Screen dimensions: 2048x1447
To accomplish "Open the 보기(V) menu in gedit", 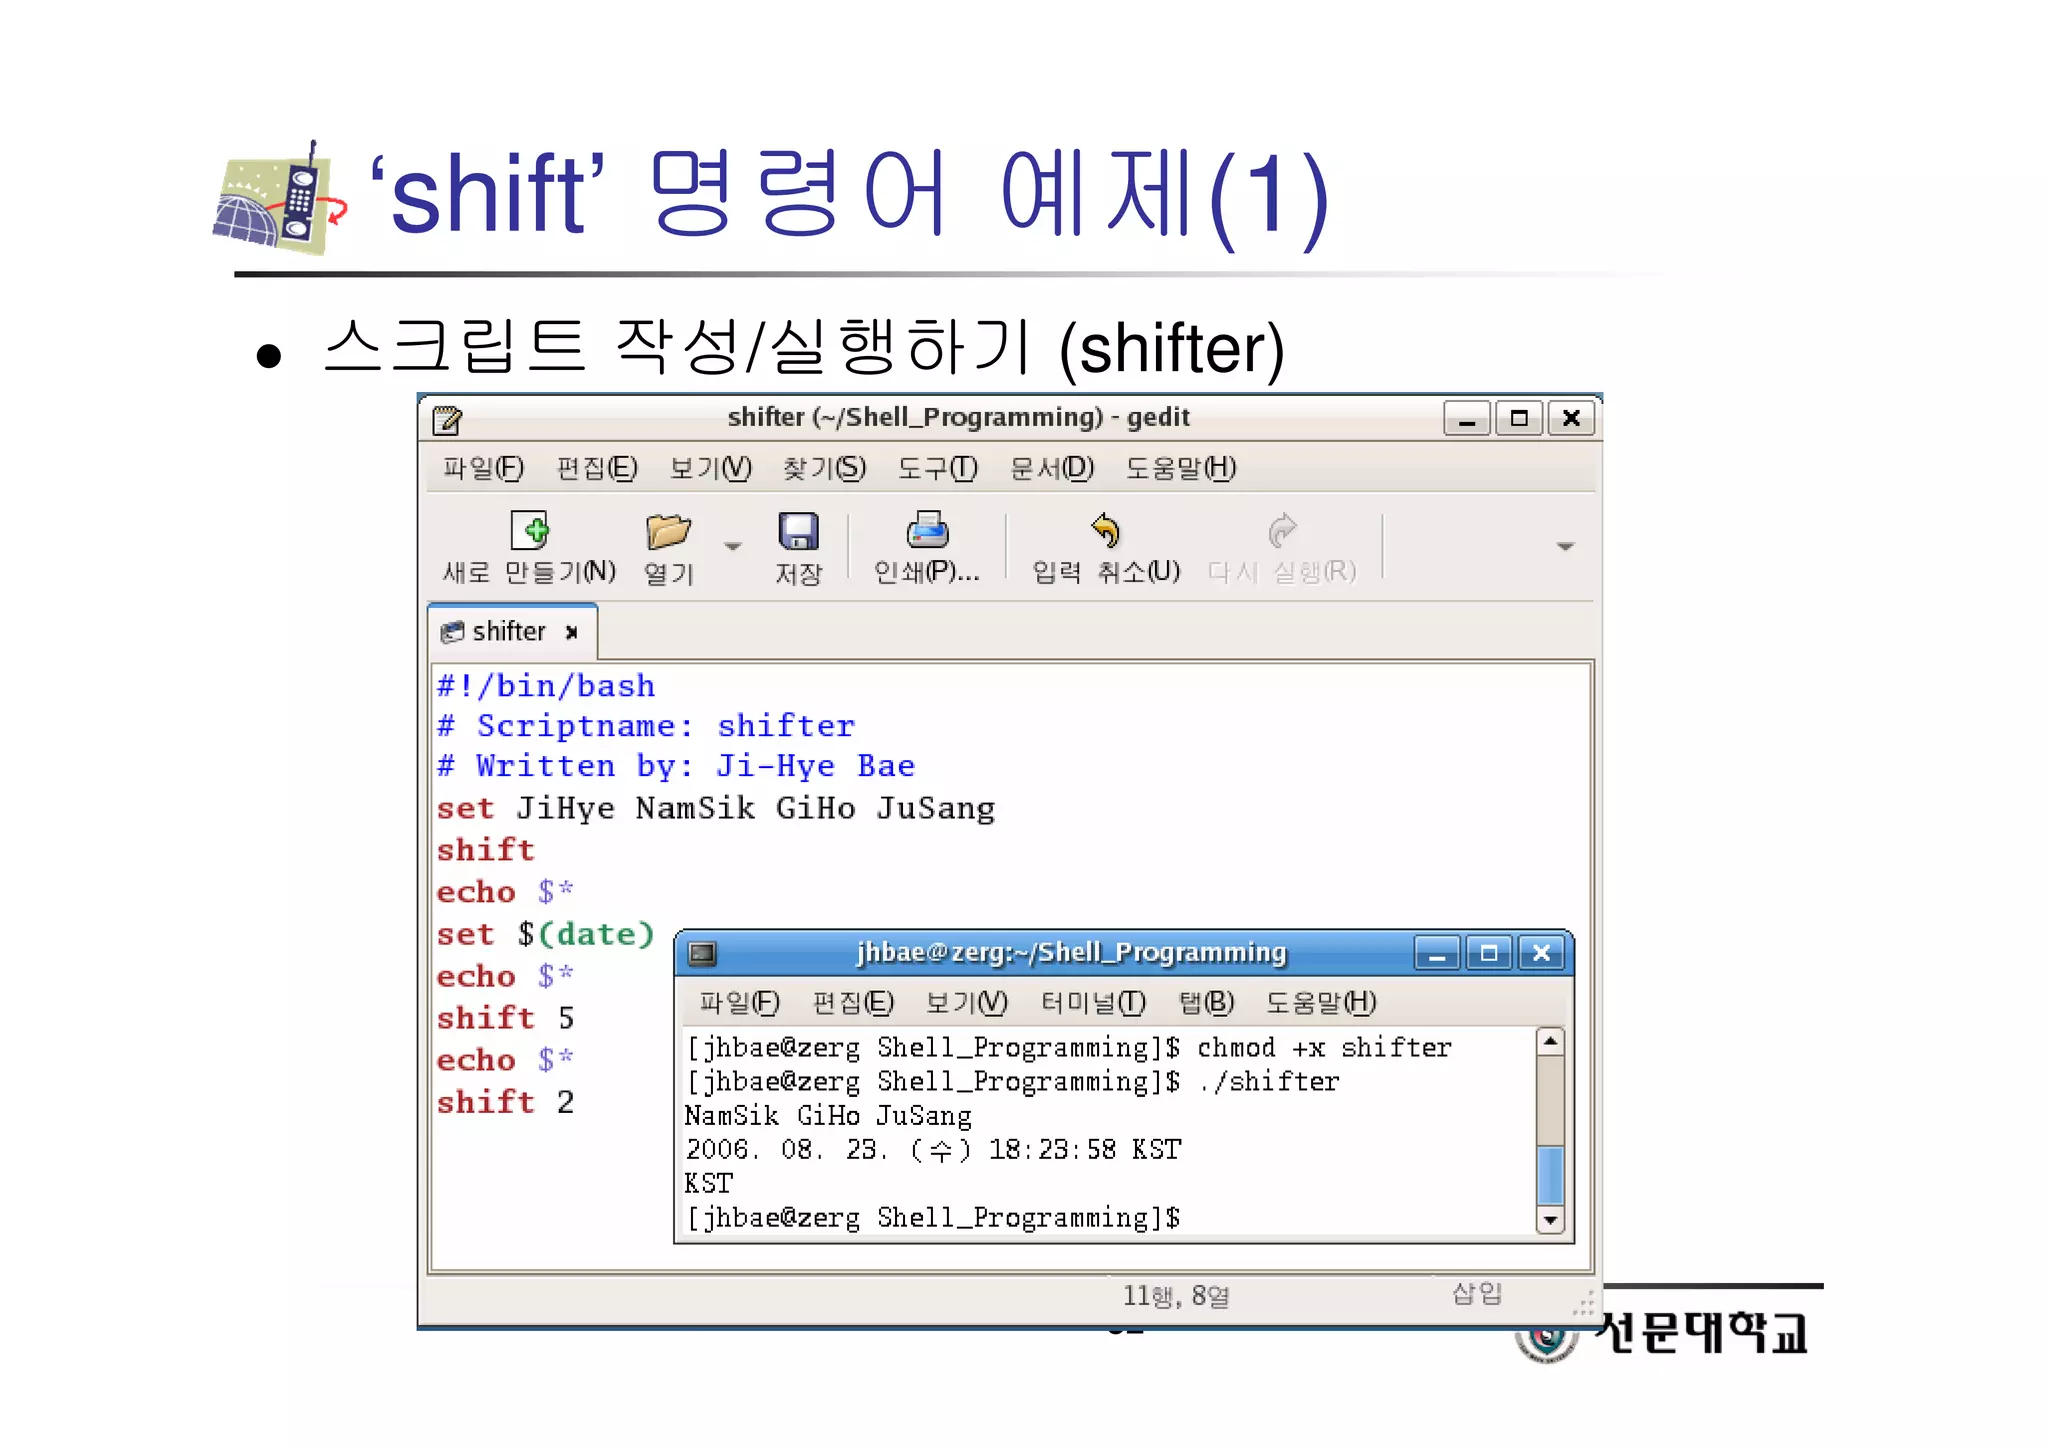I will tap(710, 468).
